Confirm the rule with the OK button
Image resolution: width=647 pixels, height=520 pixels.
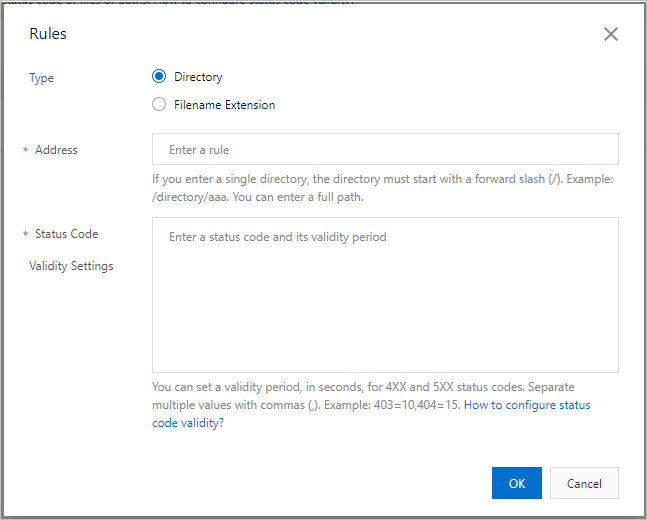pos(516,483)
